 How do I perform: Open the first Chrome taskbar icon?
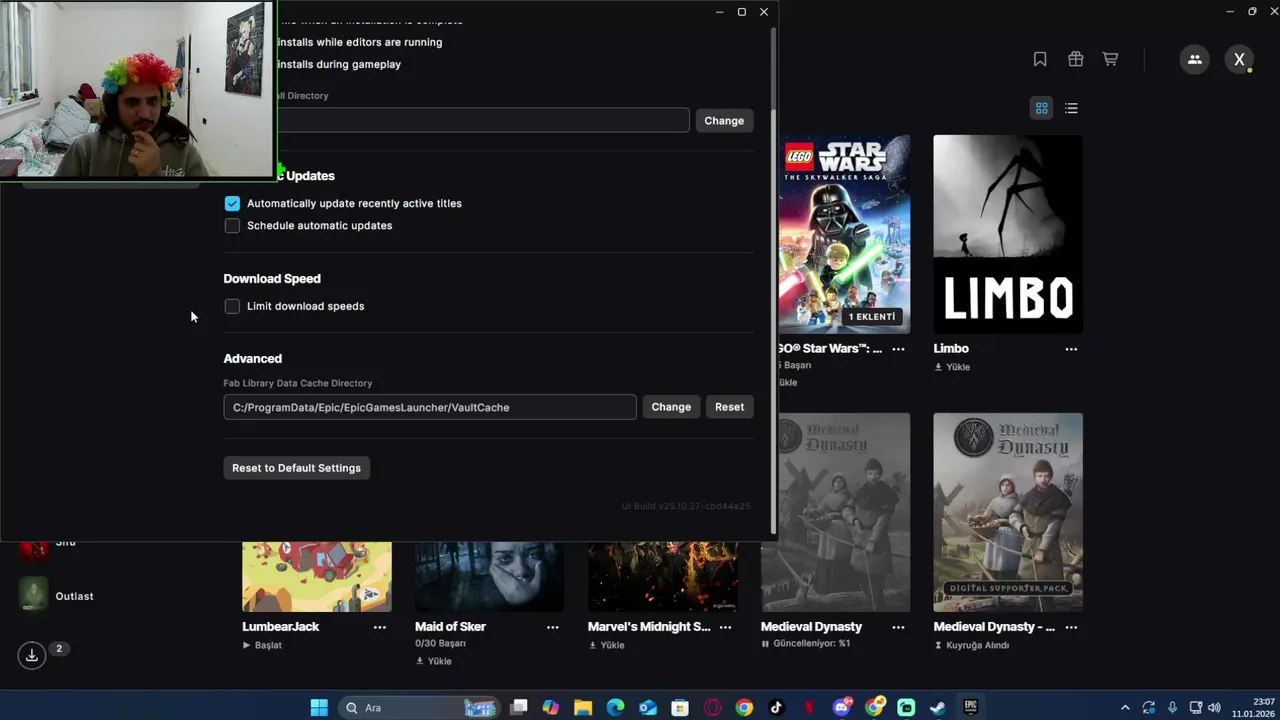[744, 708]
